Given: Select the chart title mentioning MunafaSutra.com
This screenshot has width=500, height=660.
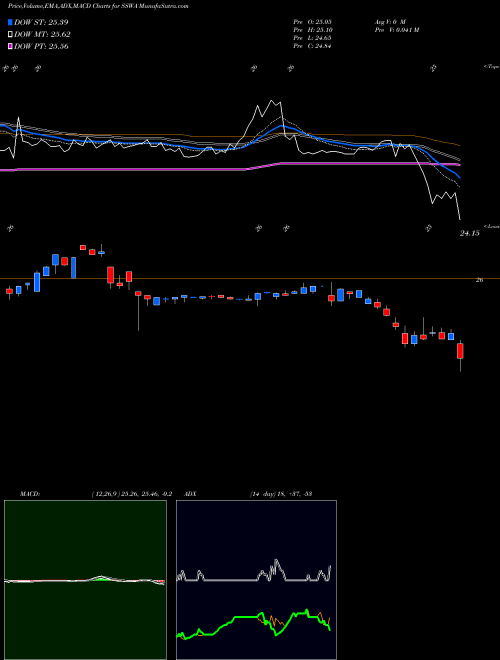Looking at the screenshot, I should (98, 6).
